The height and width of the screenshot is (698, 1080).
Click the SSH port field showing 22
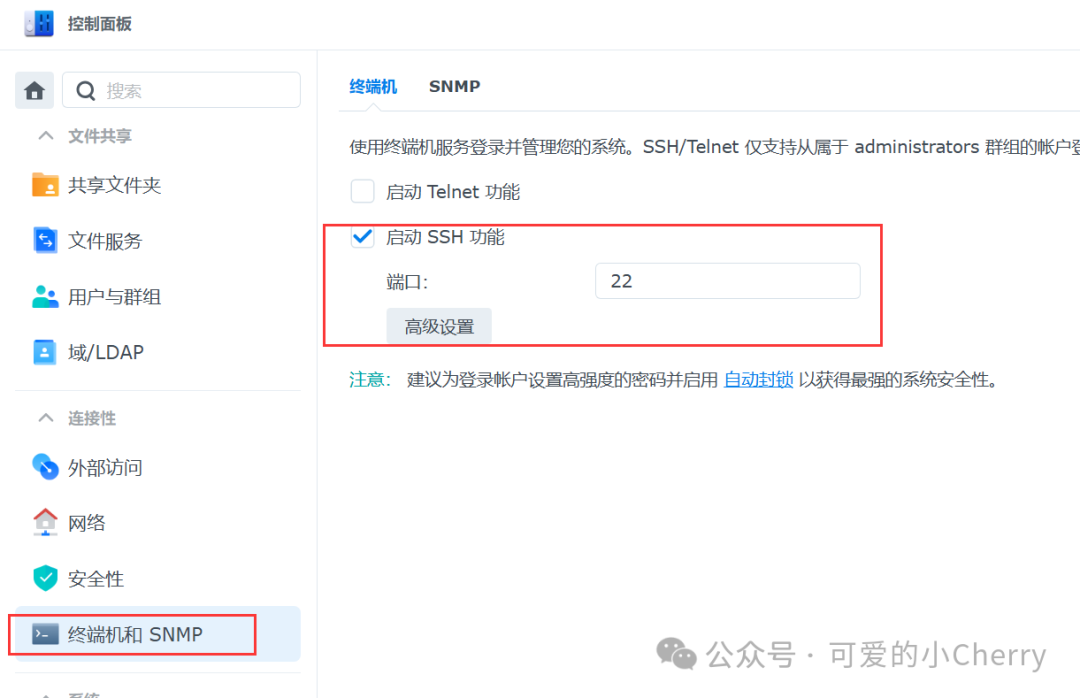[727, 281]
